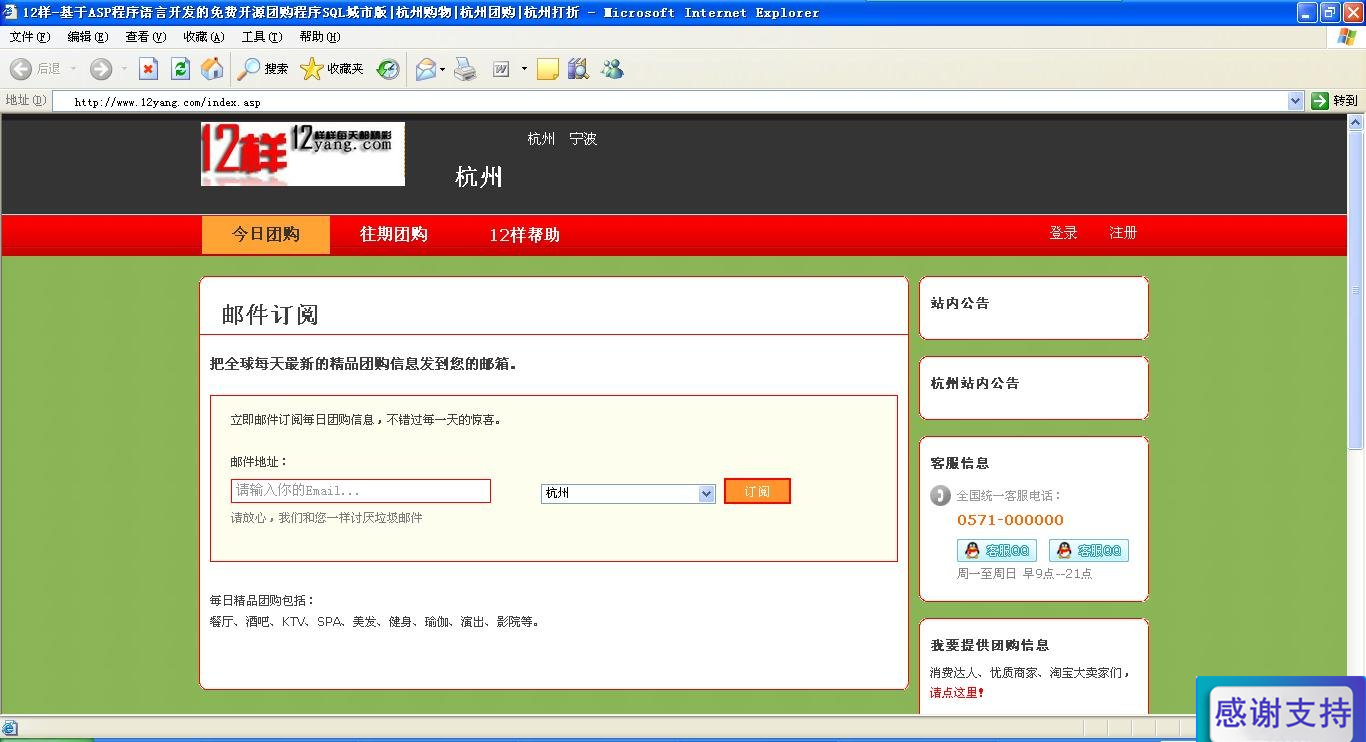Edit with Word toolbar icon
Screen dimensions: 1366x742
coord(501,69)
